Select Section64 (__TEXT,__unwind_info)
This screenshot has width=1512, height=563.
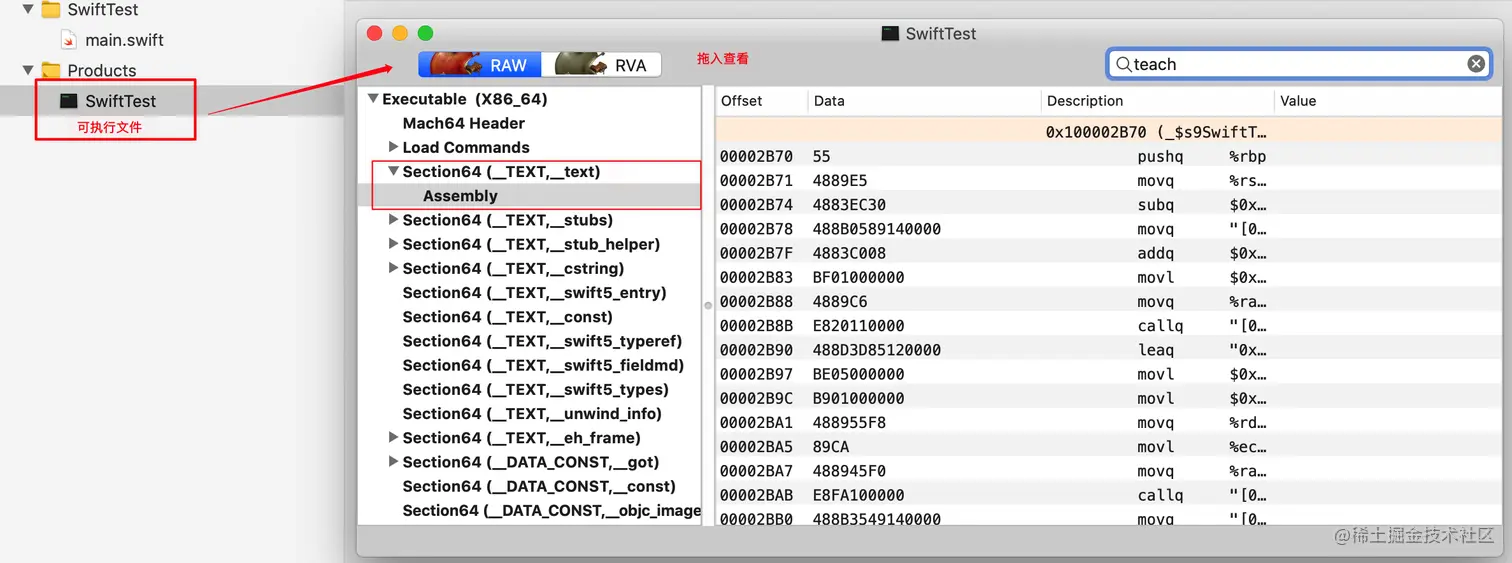point(532,413)
